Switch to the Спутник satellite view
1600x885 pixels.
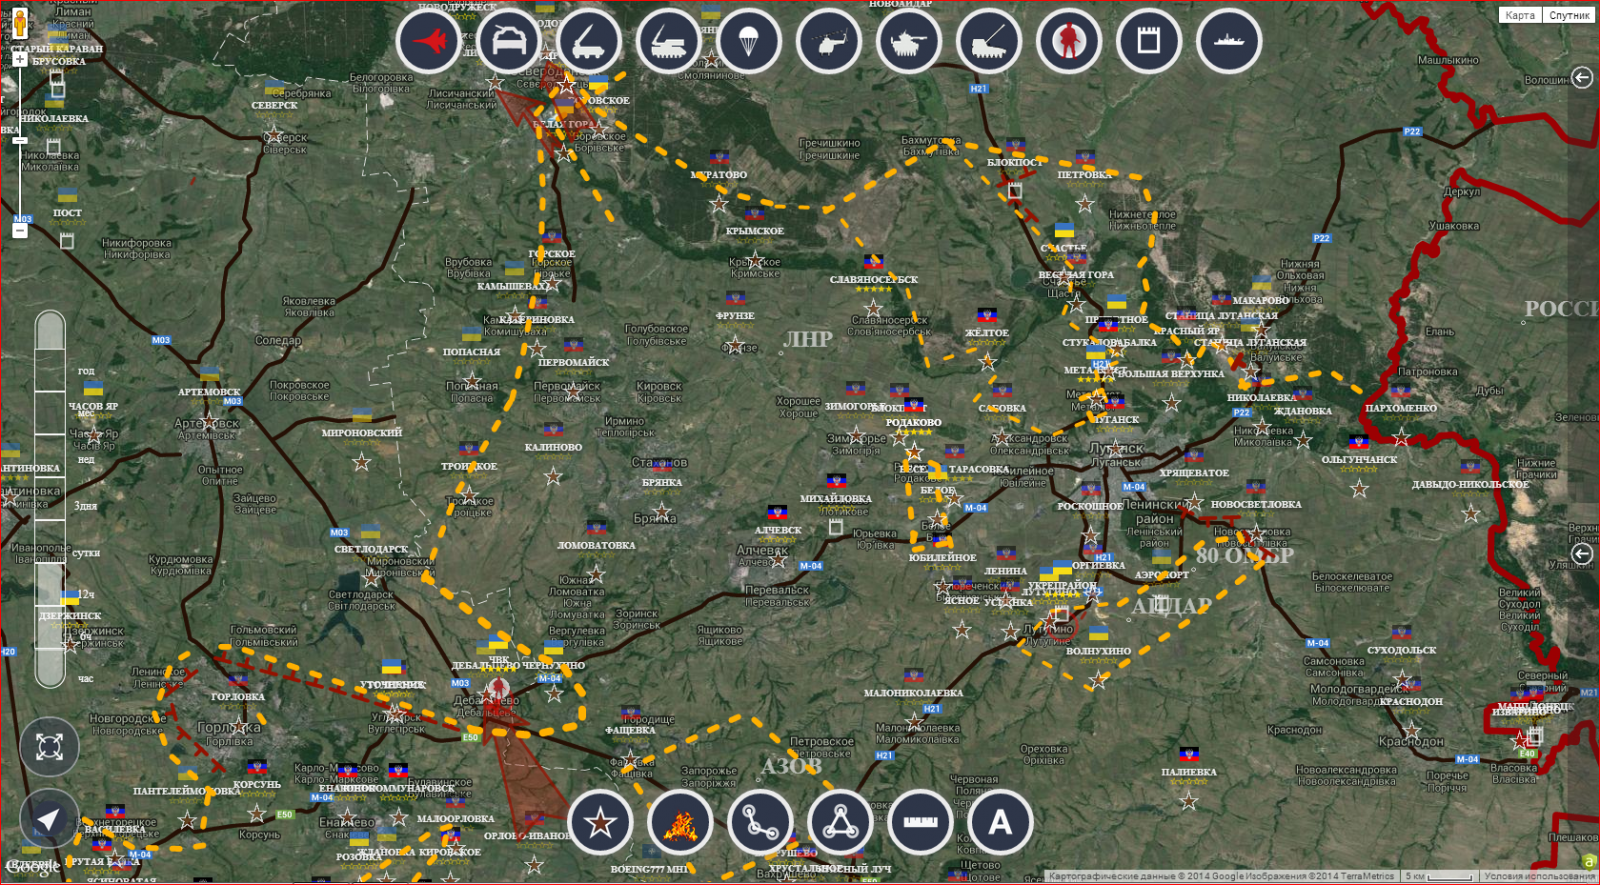point(1569,15)
